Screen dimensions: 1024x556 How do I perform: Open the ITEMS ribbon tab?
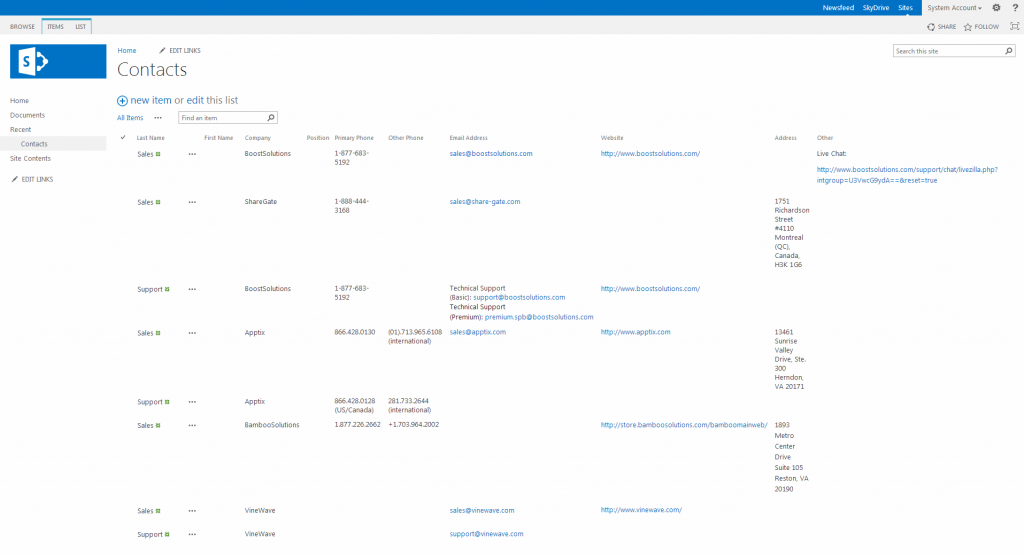point(56,27)
